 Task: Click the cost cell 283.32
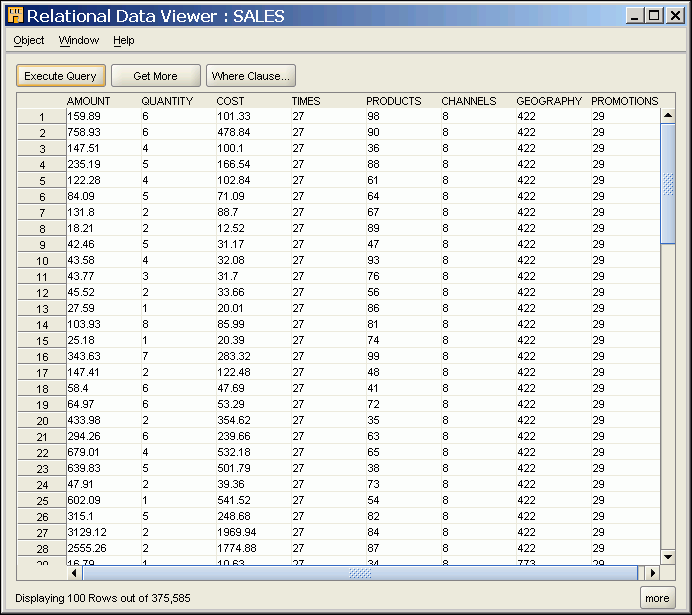pyautogui.click(x=254, y=356)
